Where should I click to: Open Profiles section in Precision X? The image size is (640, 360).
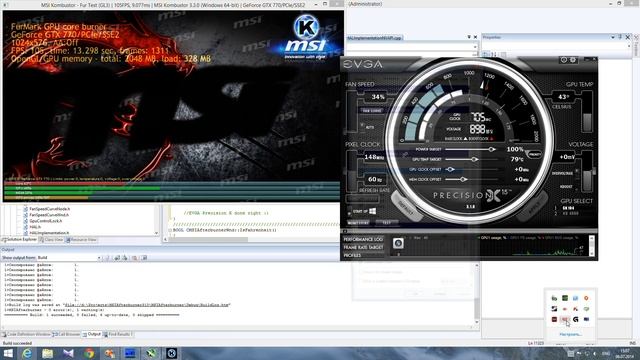tap(363, 256)
